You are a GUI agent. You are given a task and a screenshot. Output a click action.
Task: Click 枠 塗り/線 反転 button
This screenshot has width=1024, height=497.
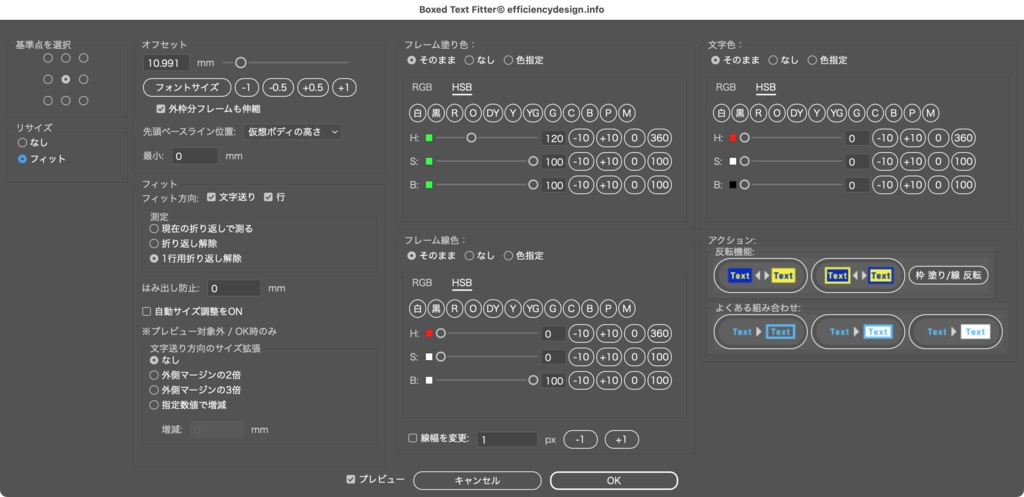pos(948,275)
